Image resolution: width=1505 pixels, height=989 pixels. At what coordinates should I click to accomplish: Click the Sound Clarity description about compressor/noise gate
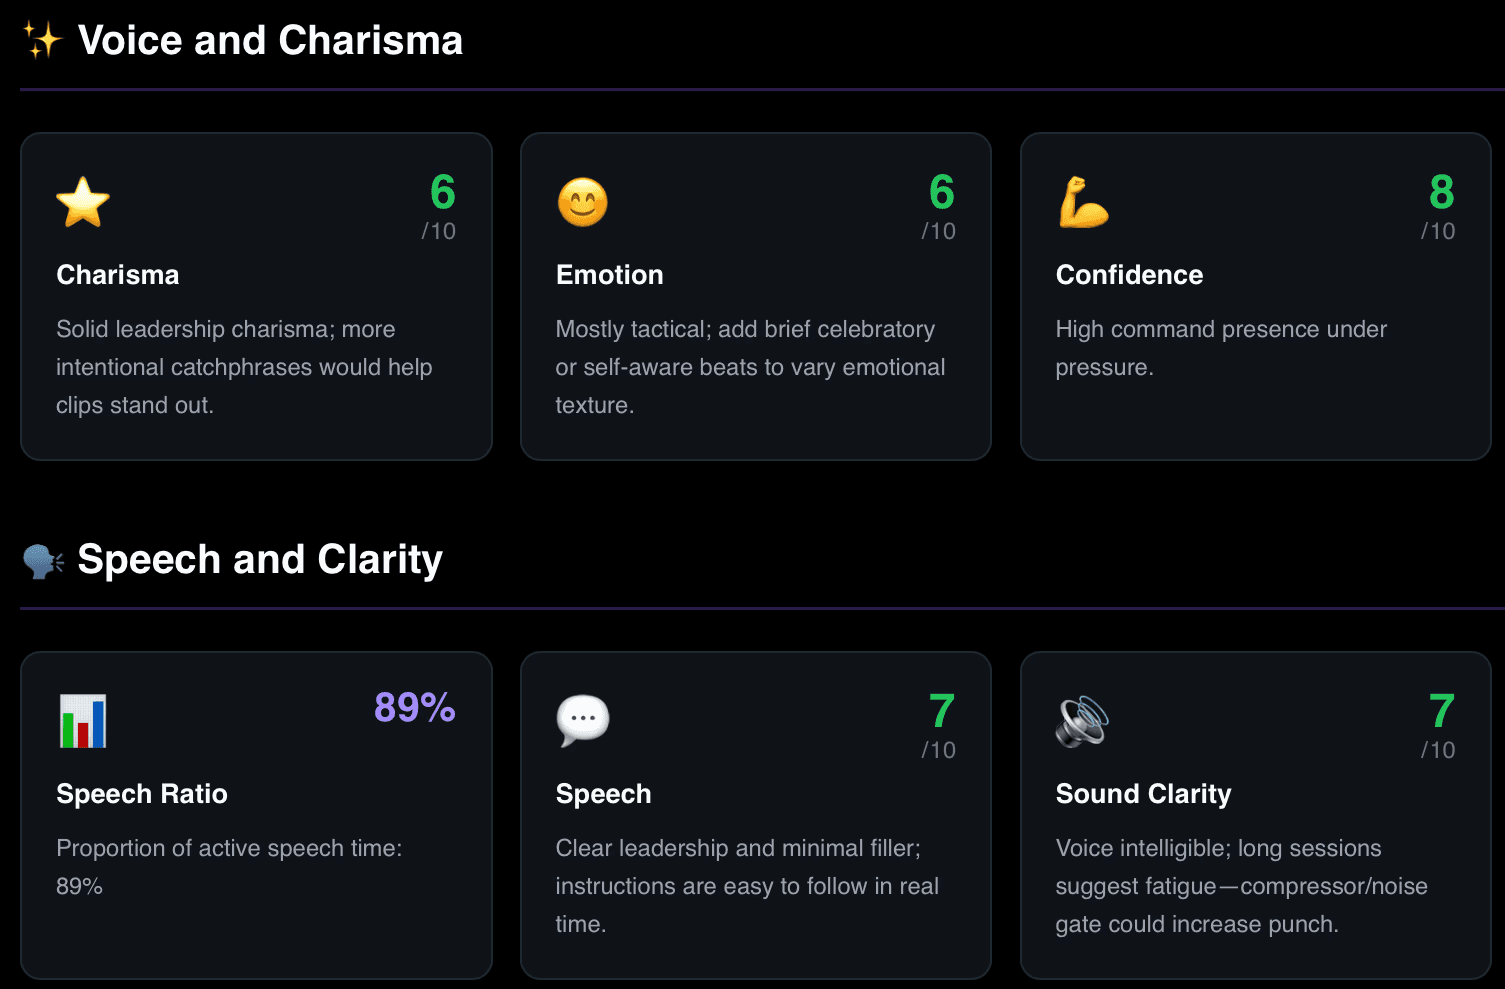click(1242, 886)
